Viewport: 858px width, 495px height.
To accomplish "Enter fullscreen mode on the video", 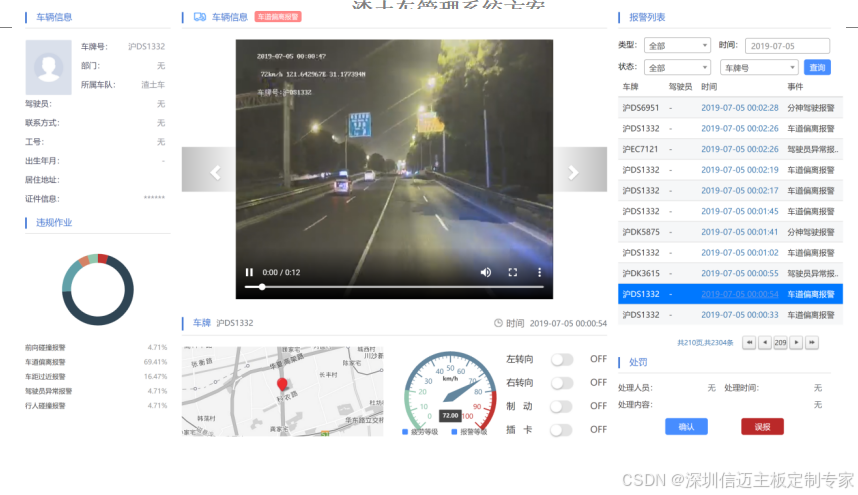I will tap(513, 272).
